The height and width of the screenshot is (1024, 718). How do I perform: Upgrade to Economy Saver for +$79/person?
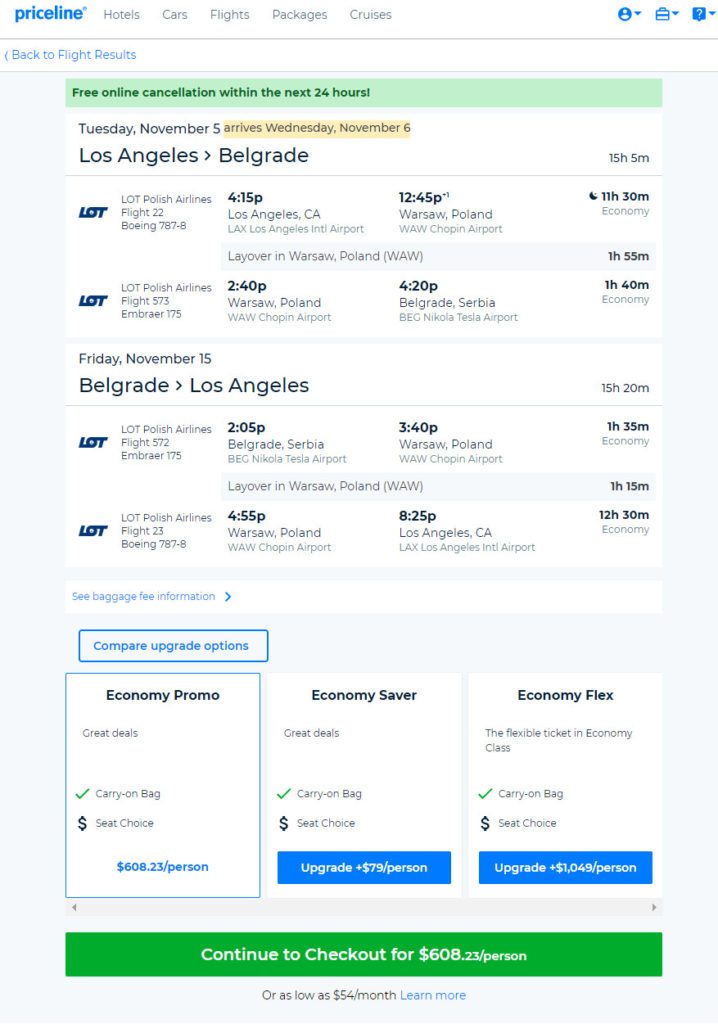tap(364, 867)
